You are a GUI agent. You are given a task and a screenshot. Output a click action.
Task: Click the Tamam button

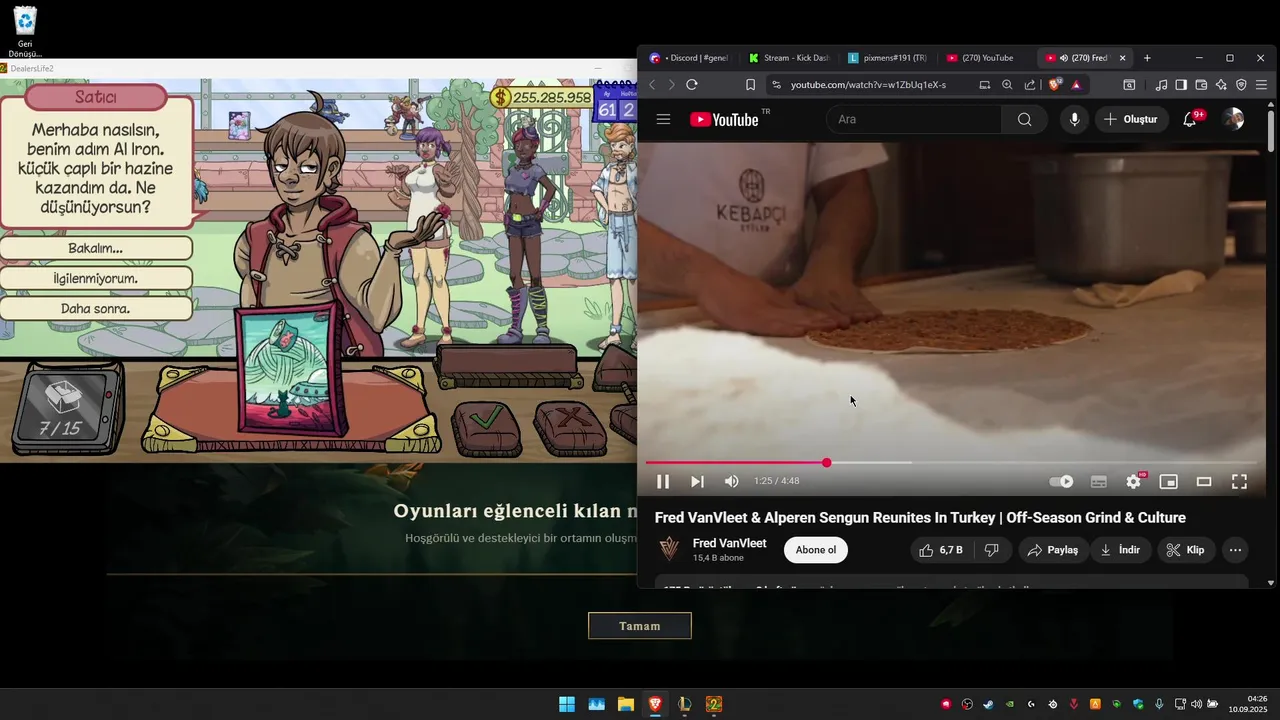640,626
